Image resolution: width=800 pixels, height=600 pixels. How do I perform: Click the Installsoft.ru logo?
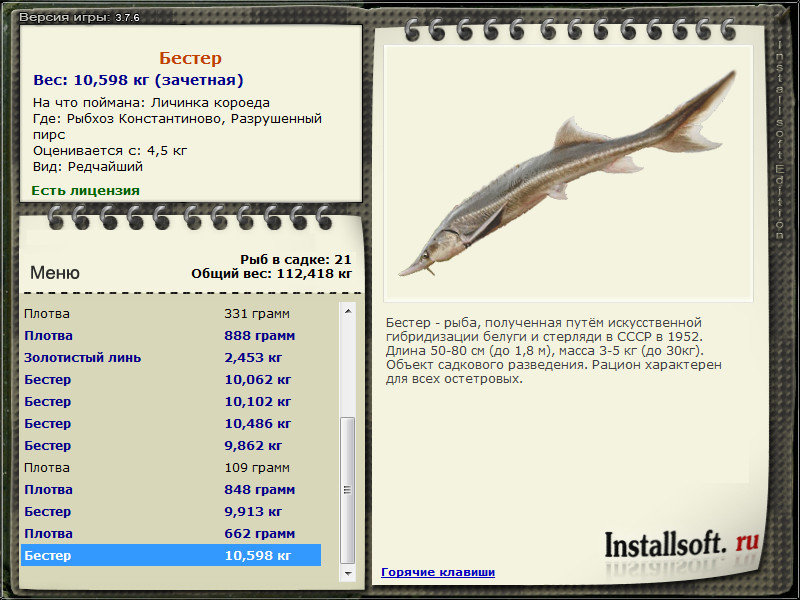(x=682, y=544)
